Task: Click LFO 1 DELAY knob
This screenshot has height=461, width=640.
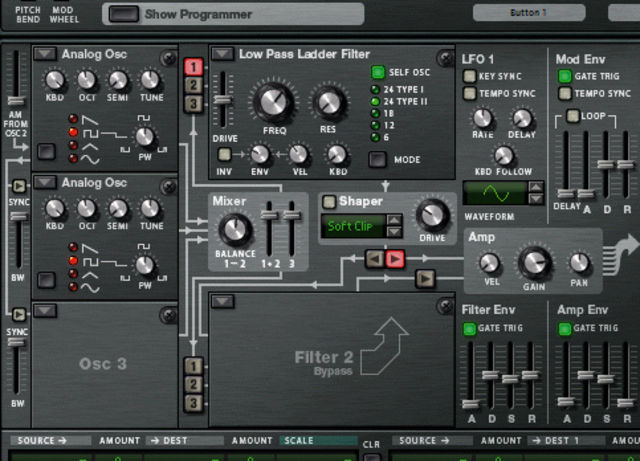Action: (522, 118)
